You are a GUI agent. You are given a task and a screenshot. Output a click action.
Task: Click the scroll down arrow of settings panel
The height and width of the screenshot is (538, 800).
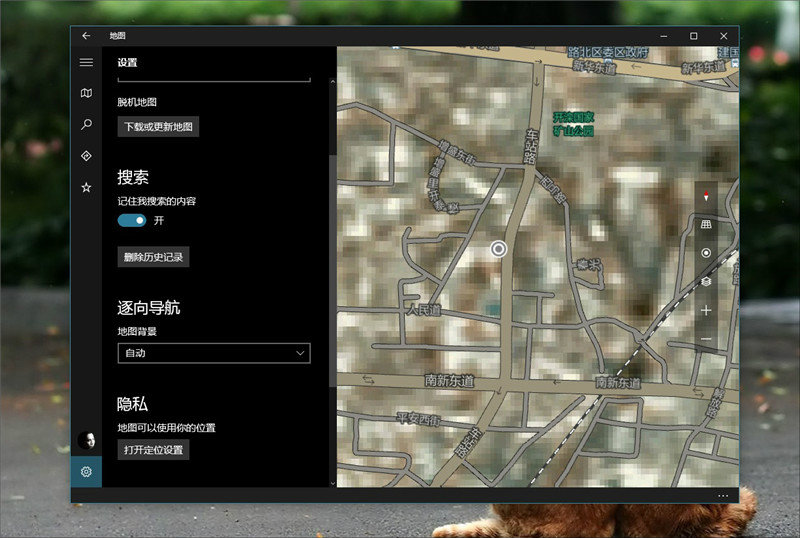333,483
